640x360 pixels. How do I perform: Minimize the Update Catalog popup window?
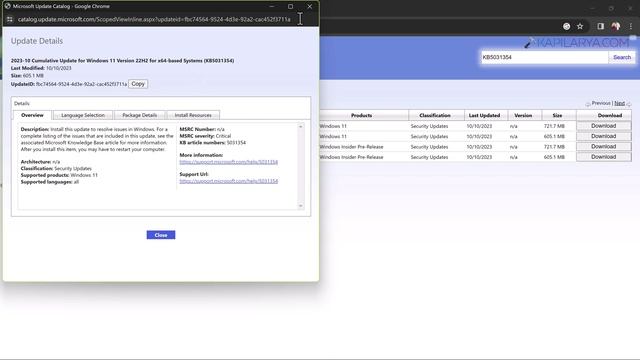pos(272,6)
